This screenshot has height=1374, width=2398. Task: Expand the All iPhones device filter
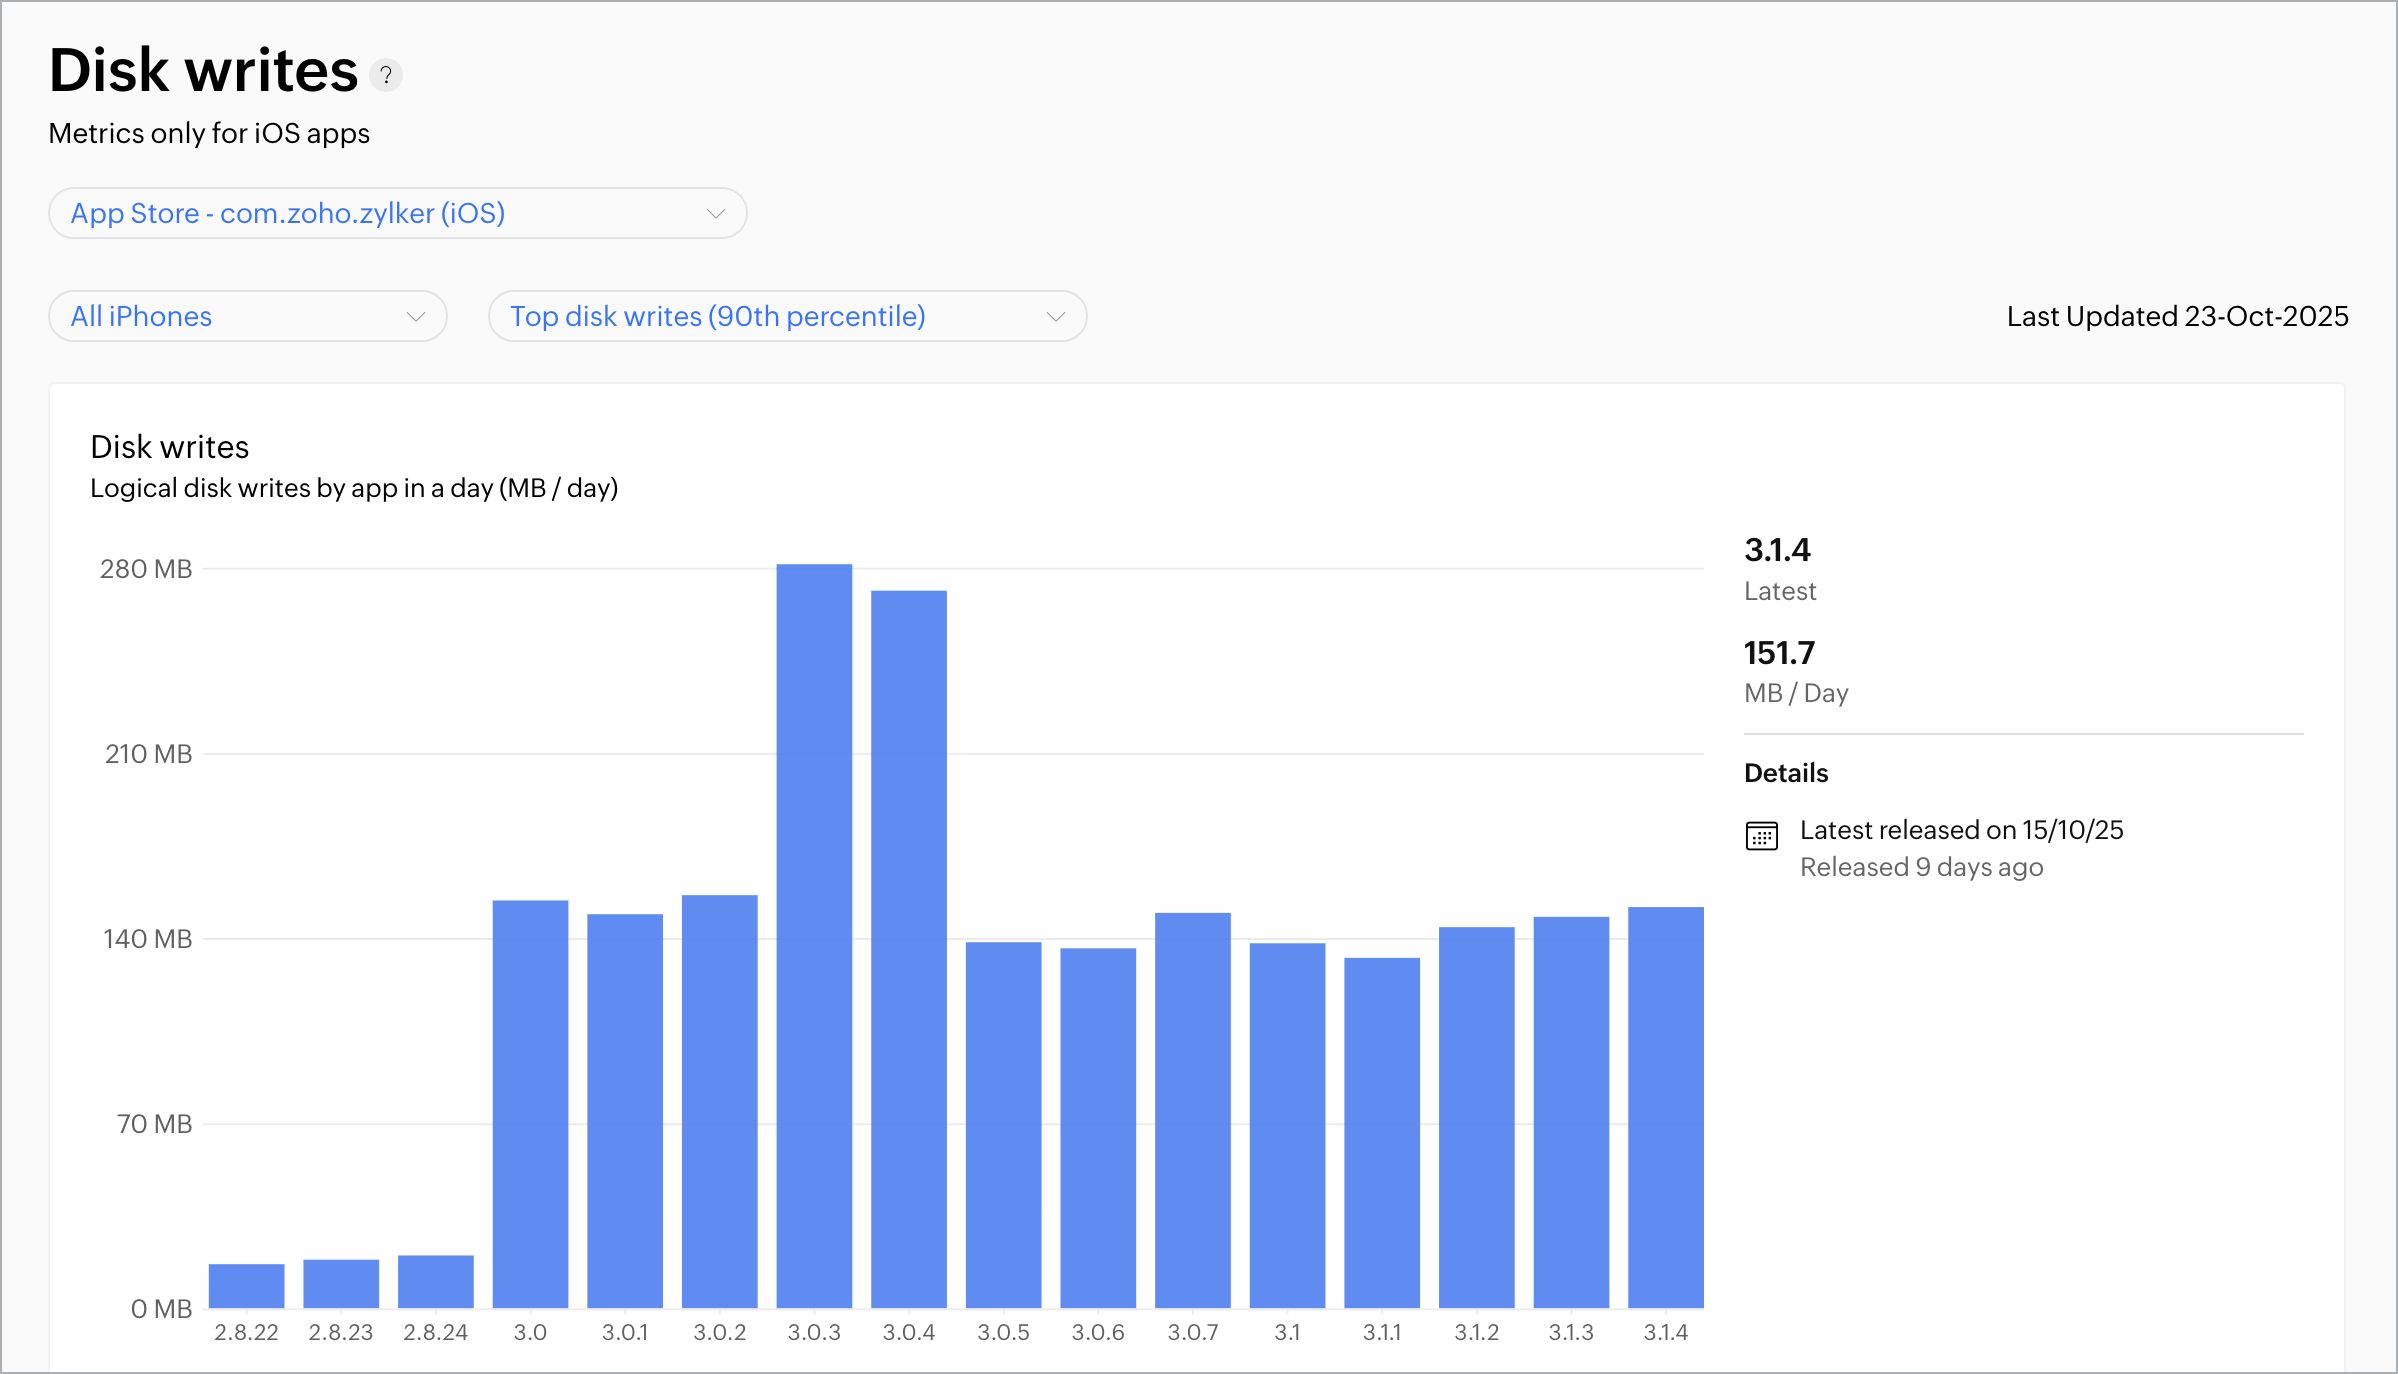pos(247,316)
